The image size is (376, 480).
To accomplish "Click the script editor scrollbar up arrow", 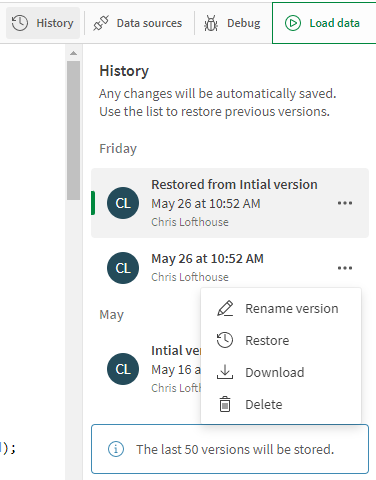I will point(74,53).
